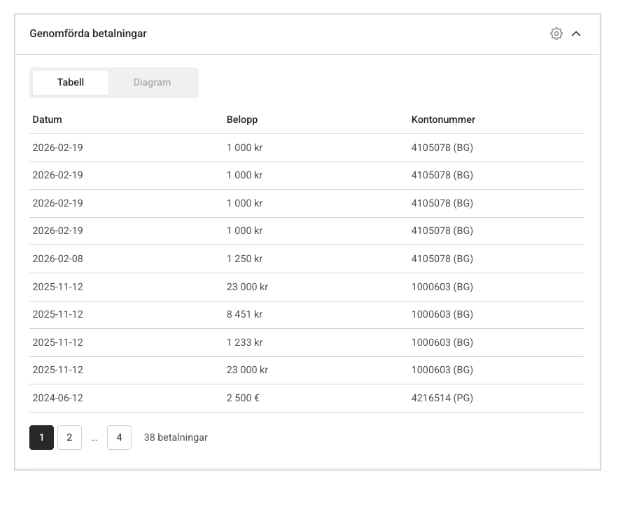Click account number 4216514 (PG)

442,398
